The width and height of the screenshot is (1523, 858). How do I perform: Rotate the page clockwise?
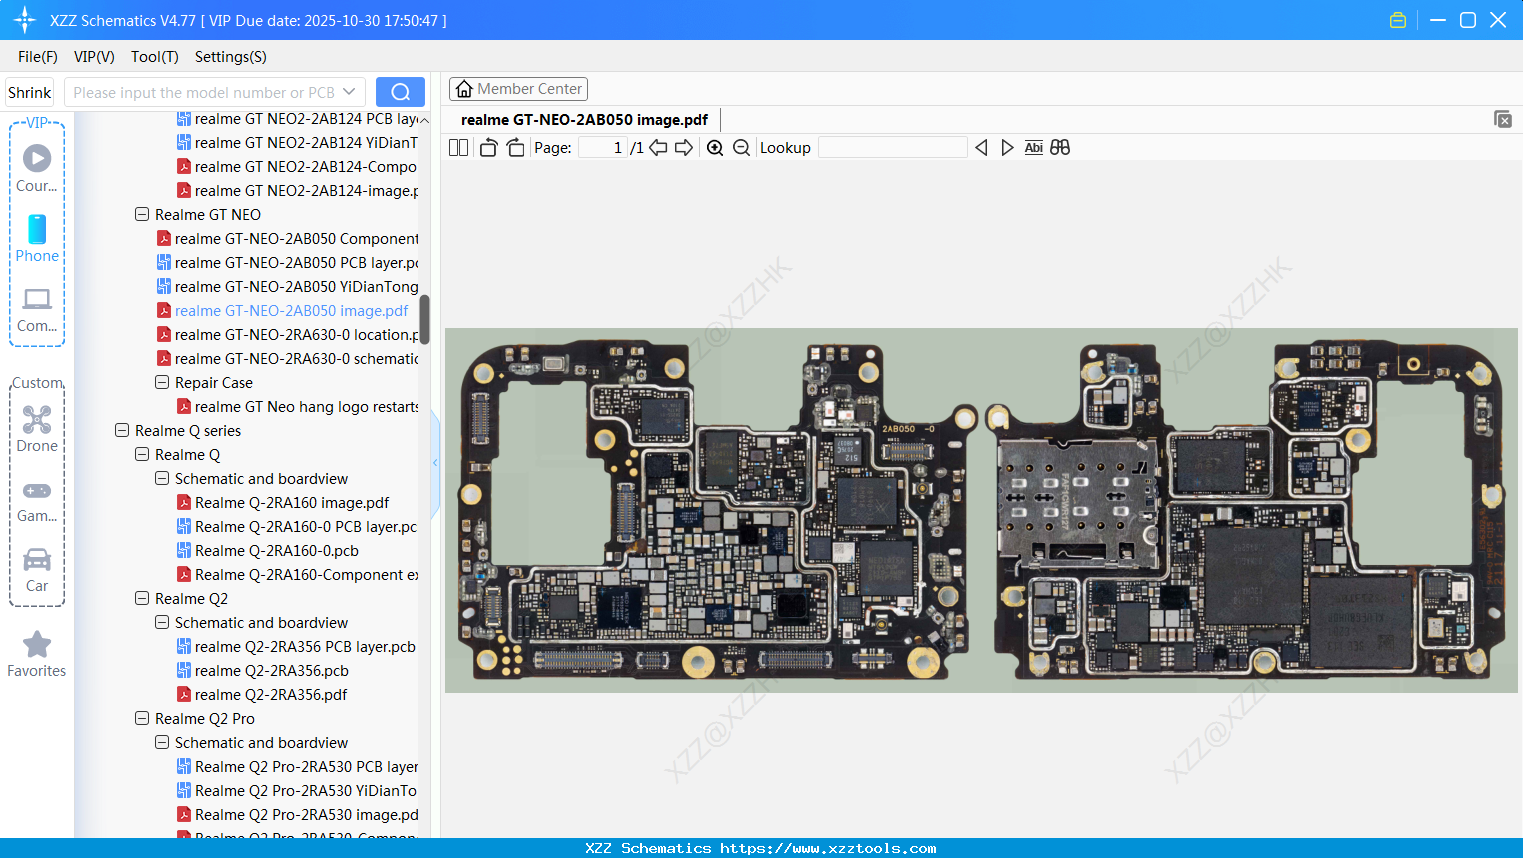(x=515, y=147)
